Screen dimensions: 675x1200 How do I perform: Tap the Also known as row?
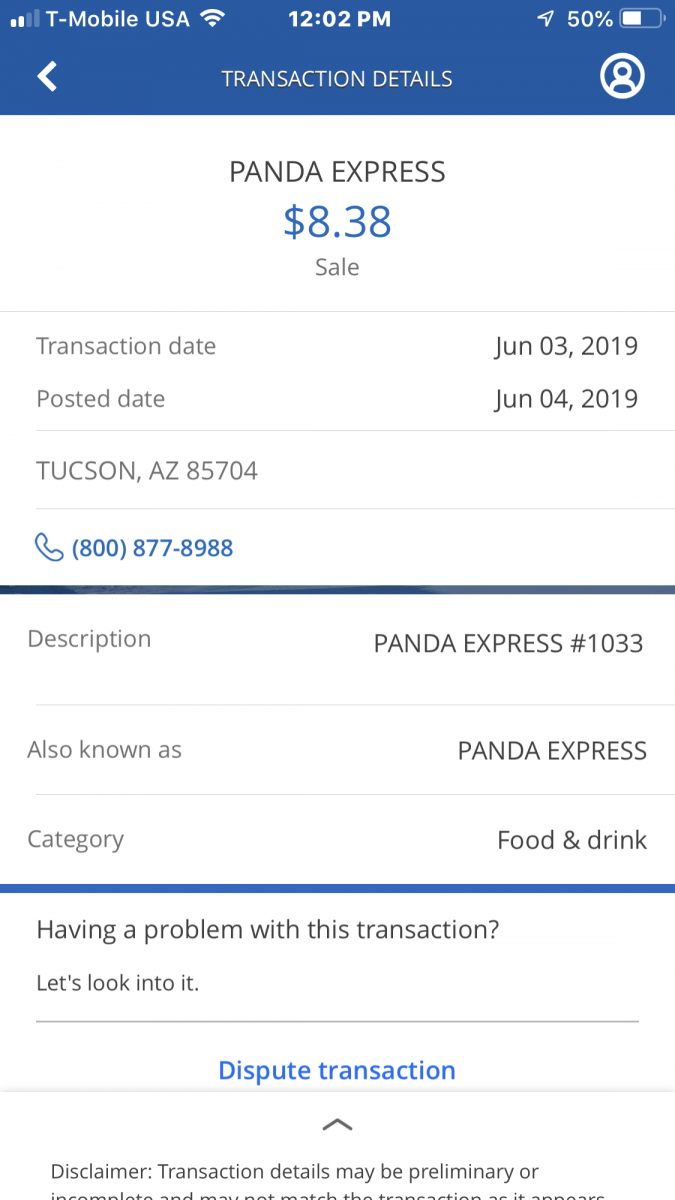[x=337, y=750]
